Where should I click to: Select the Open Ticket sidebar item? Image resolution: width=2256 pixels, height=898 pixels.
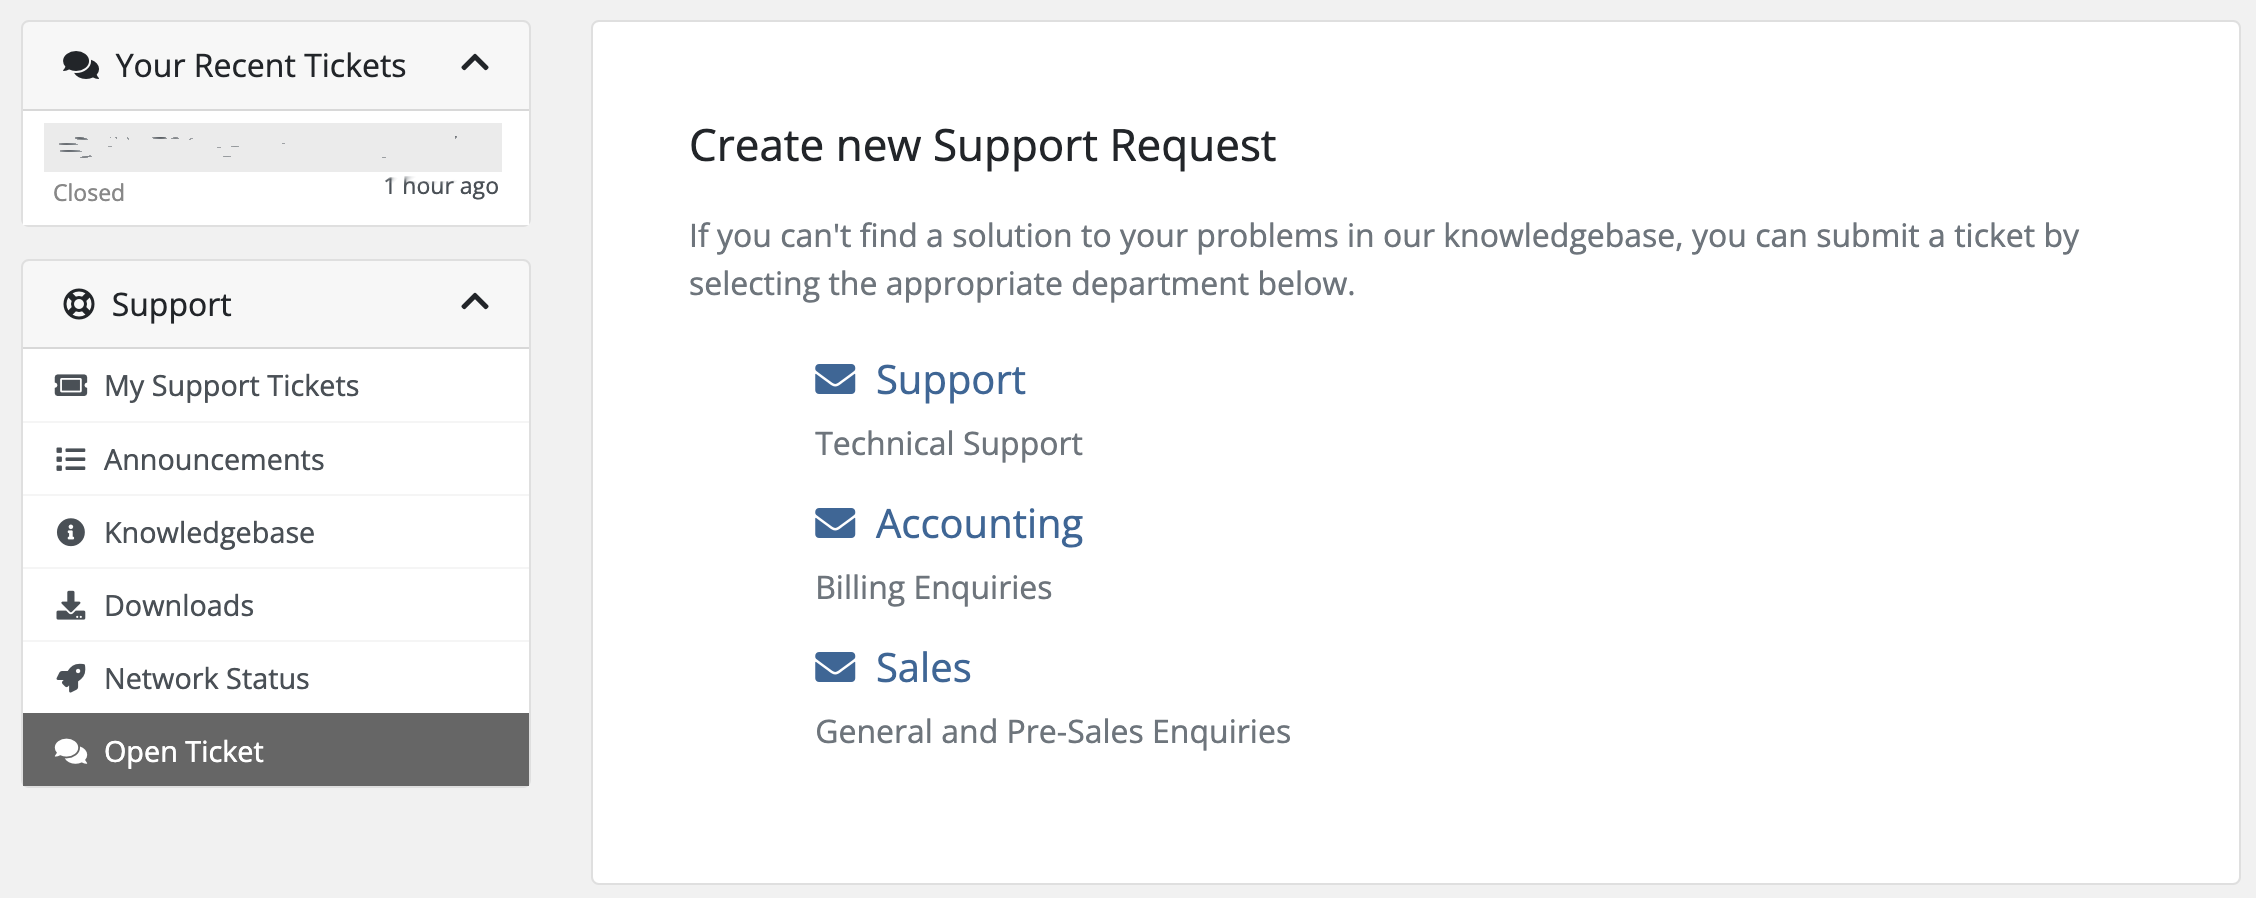point(184,751)
